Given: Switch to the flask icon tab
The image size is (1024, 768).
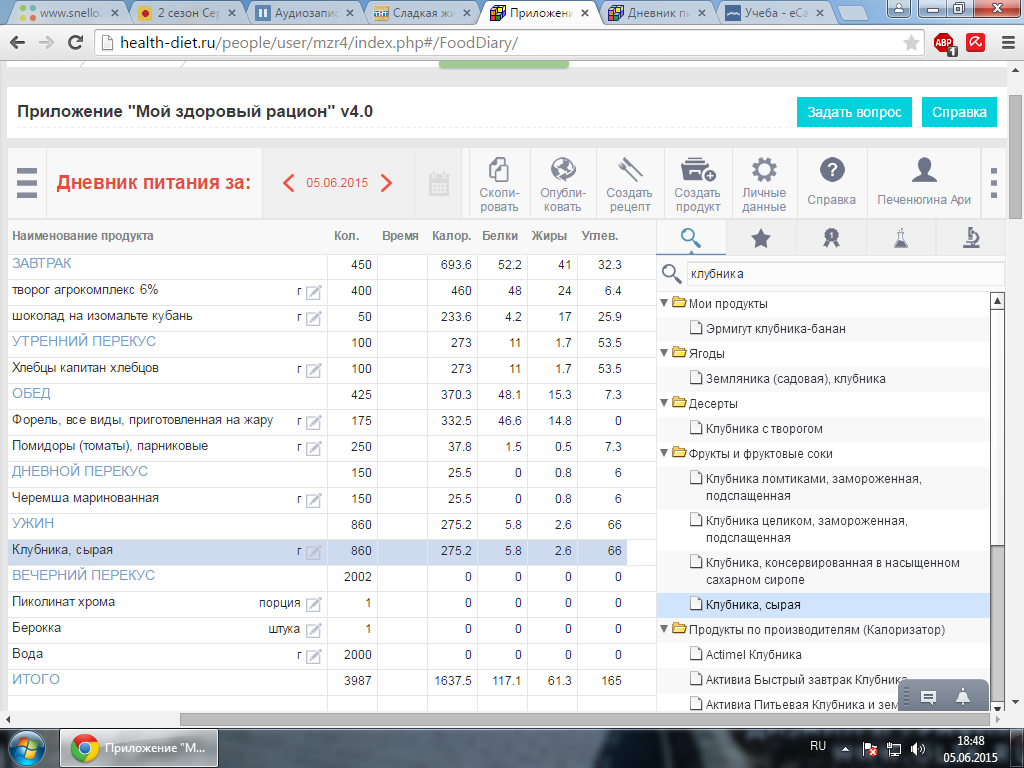Looking at the screenshot, I should [901, 237].
